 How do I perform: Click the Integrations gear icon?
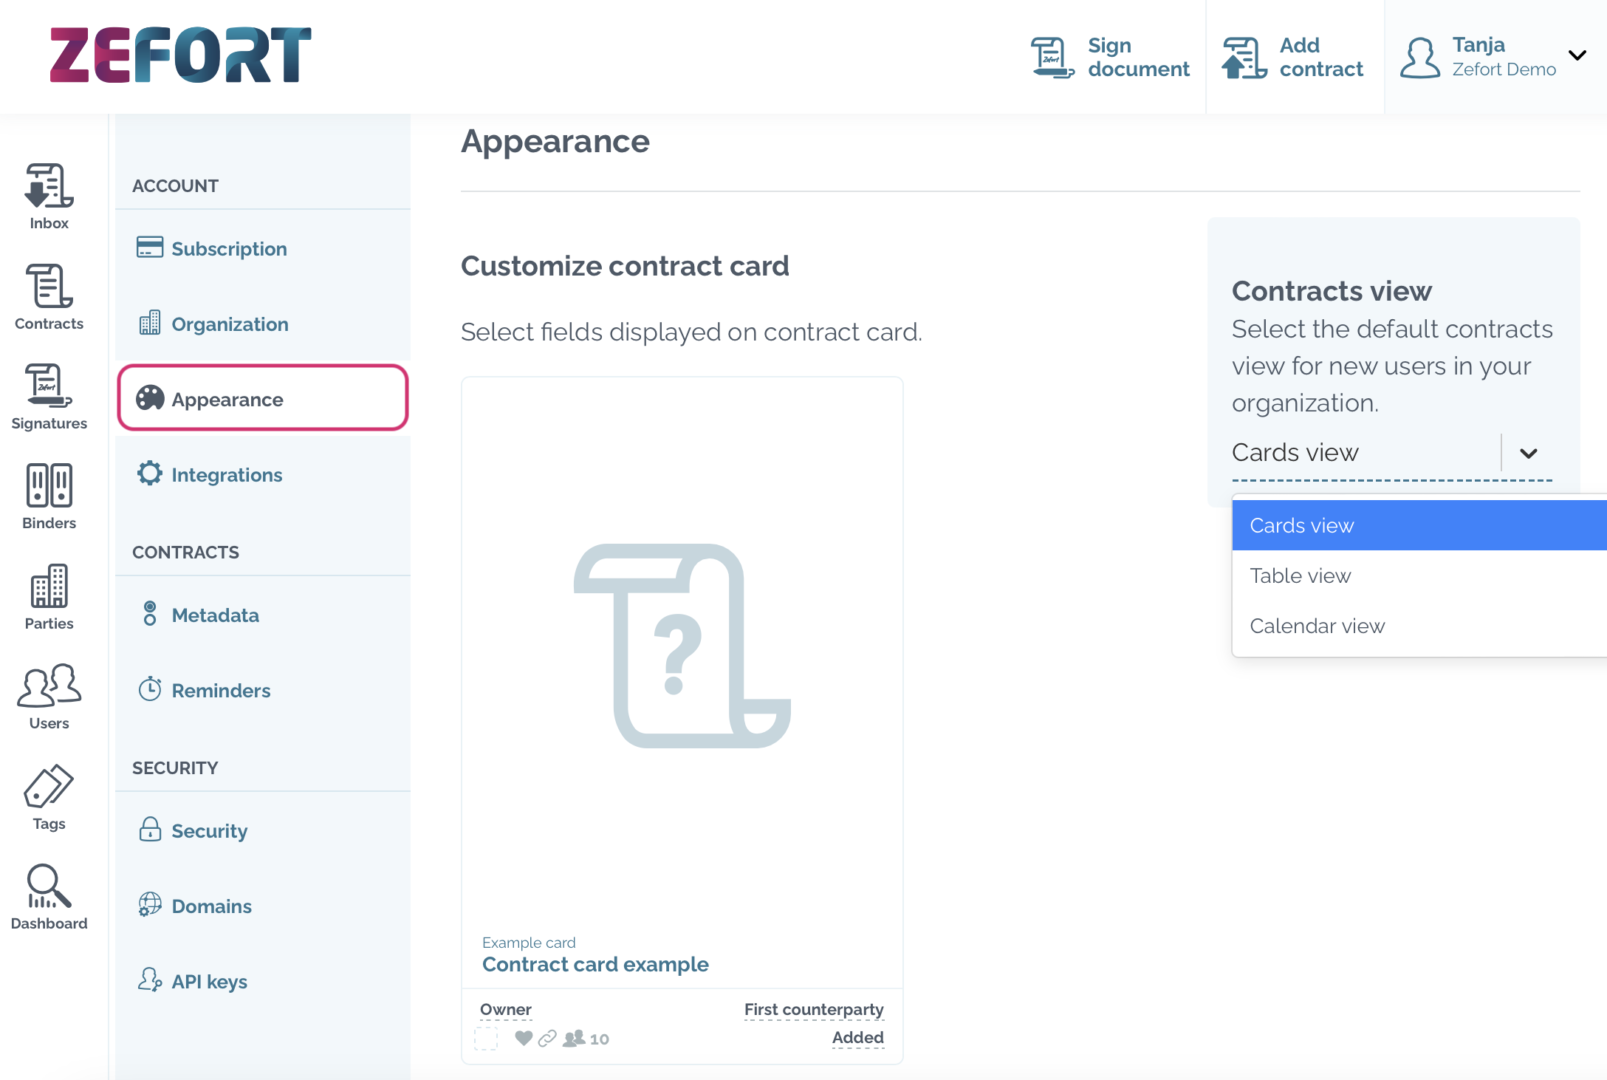pyautogui.click(x=149, y=474)
